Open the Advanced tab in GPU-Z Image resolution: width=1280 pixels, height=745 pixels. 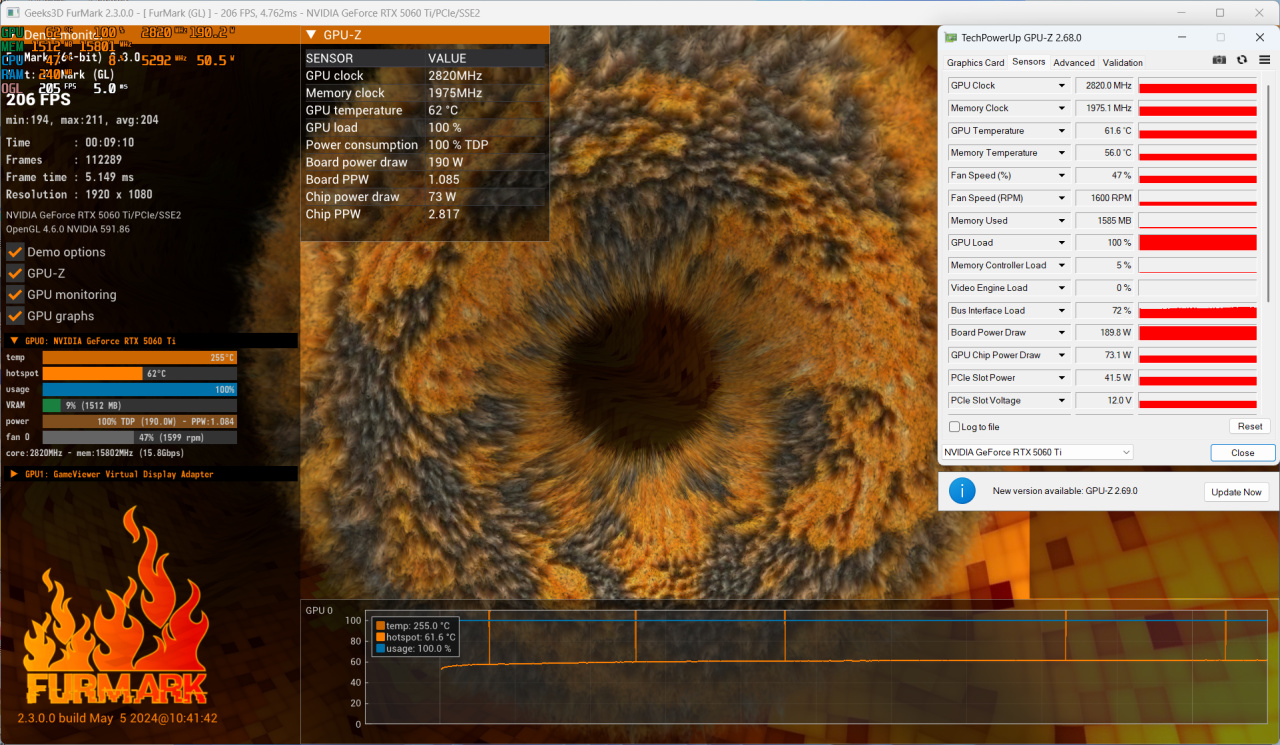[1073, 62]
